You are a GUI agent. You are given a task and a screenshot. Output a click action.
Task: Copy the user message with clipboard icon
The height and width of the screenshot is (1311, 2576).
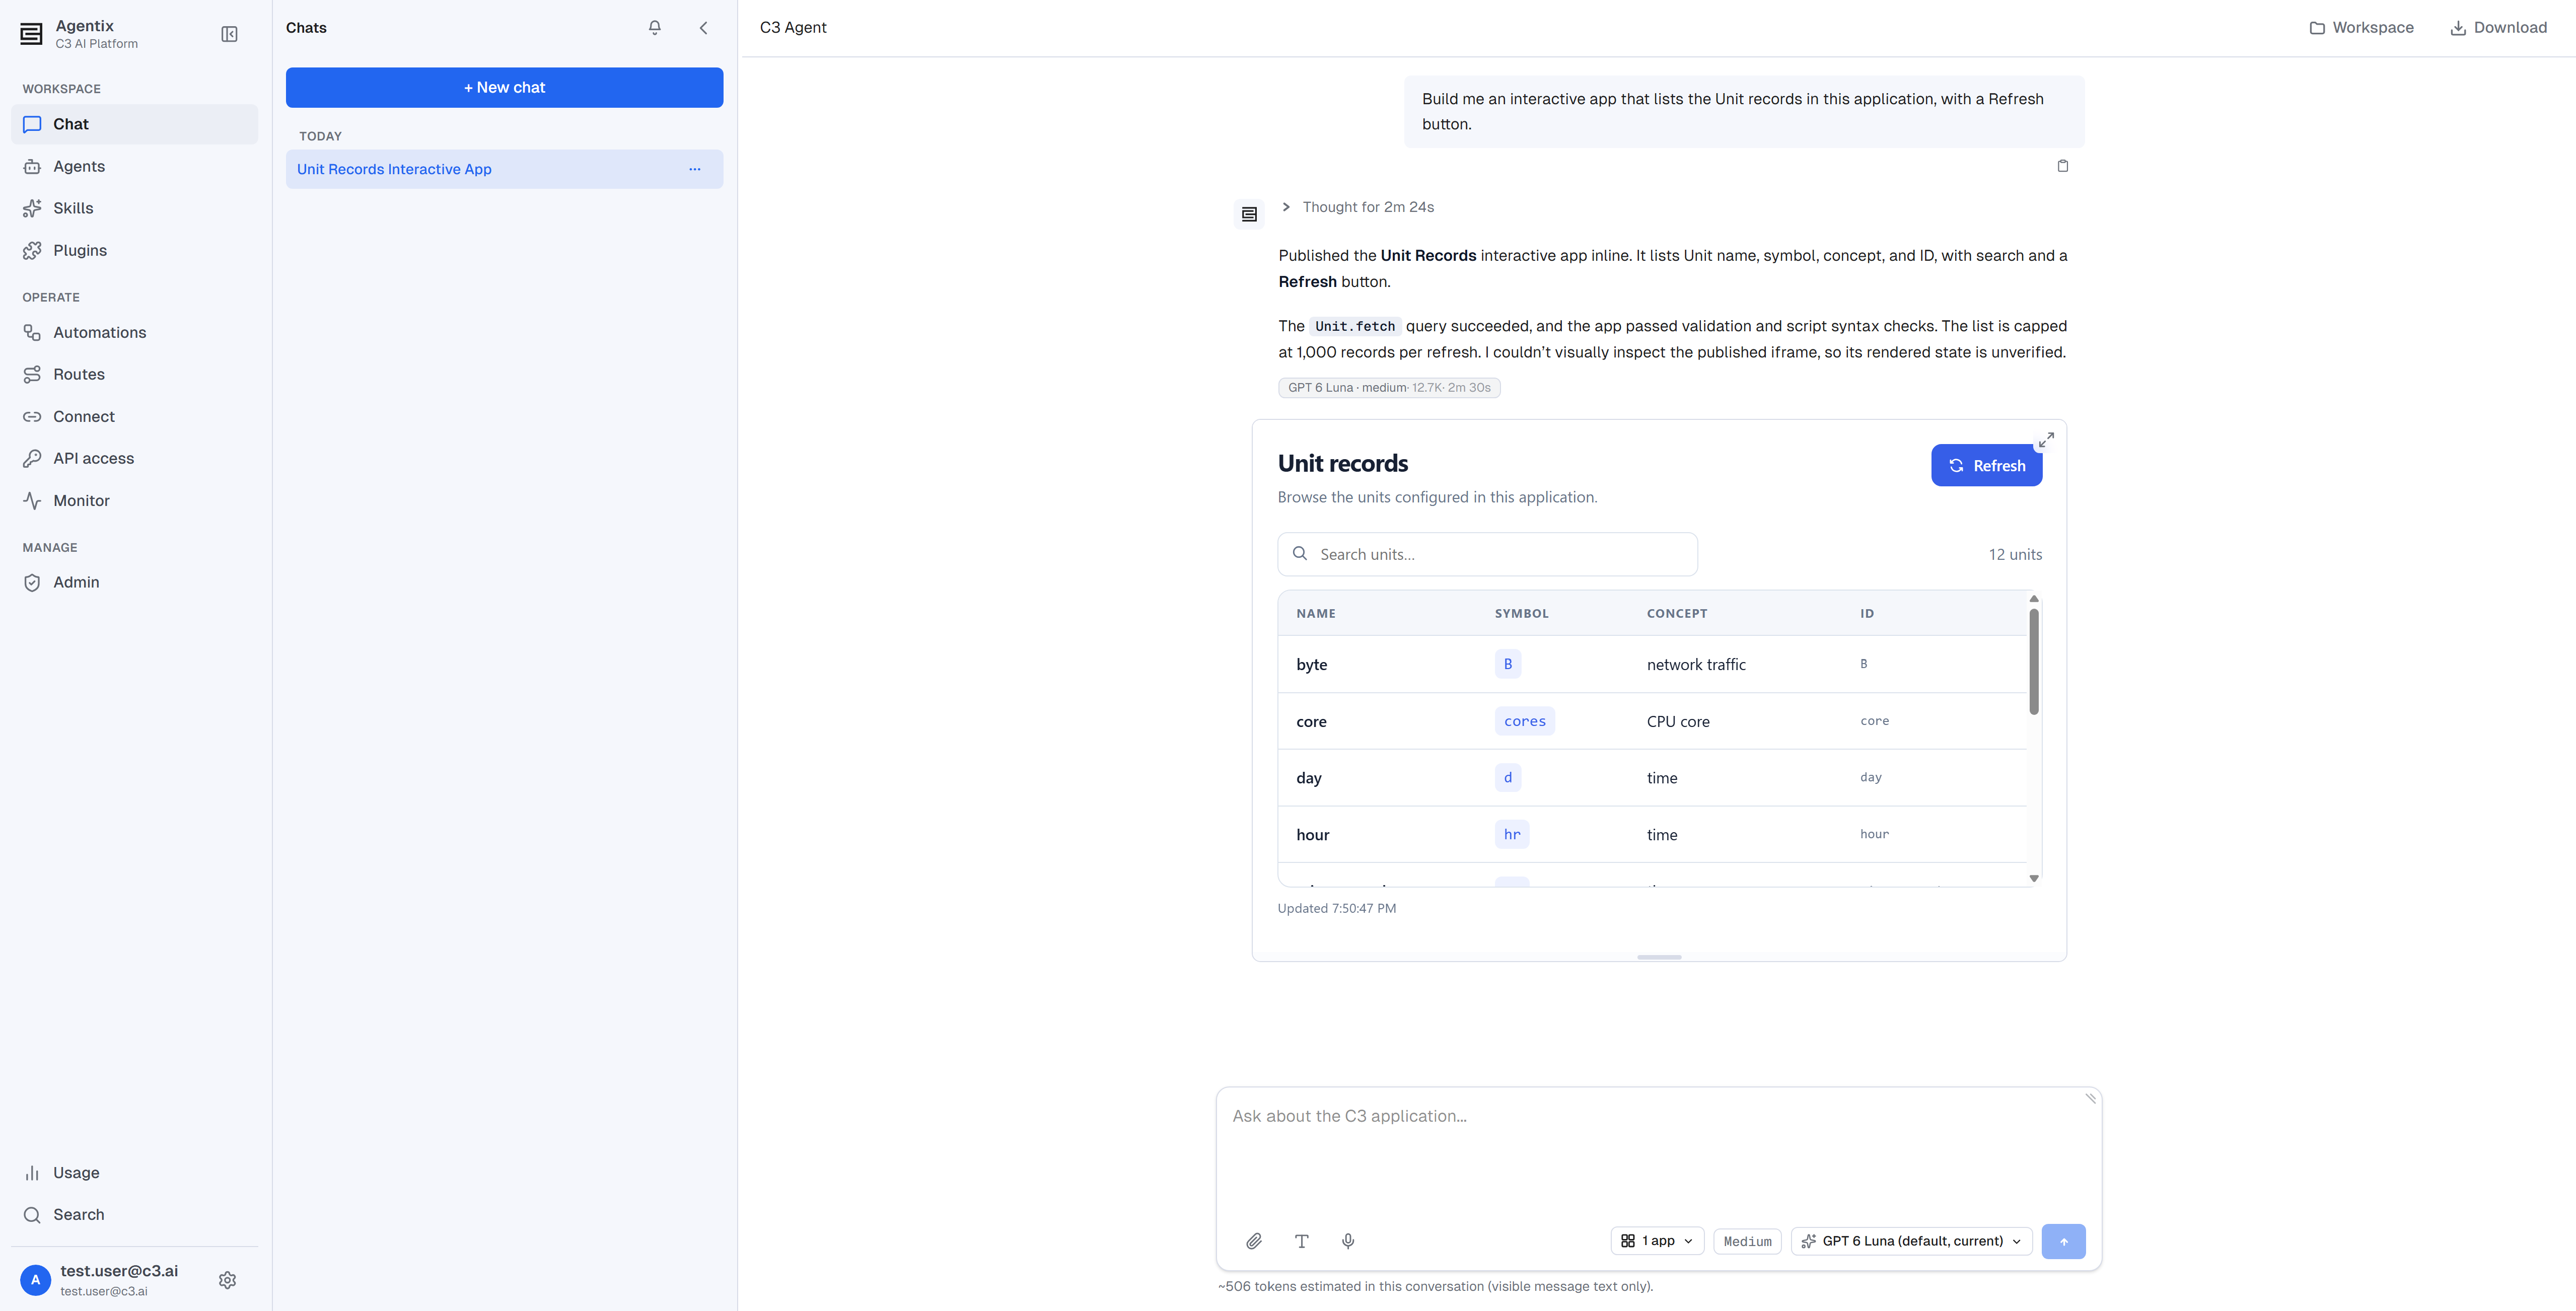coord(2063,166)
